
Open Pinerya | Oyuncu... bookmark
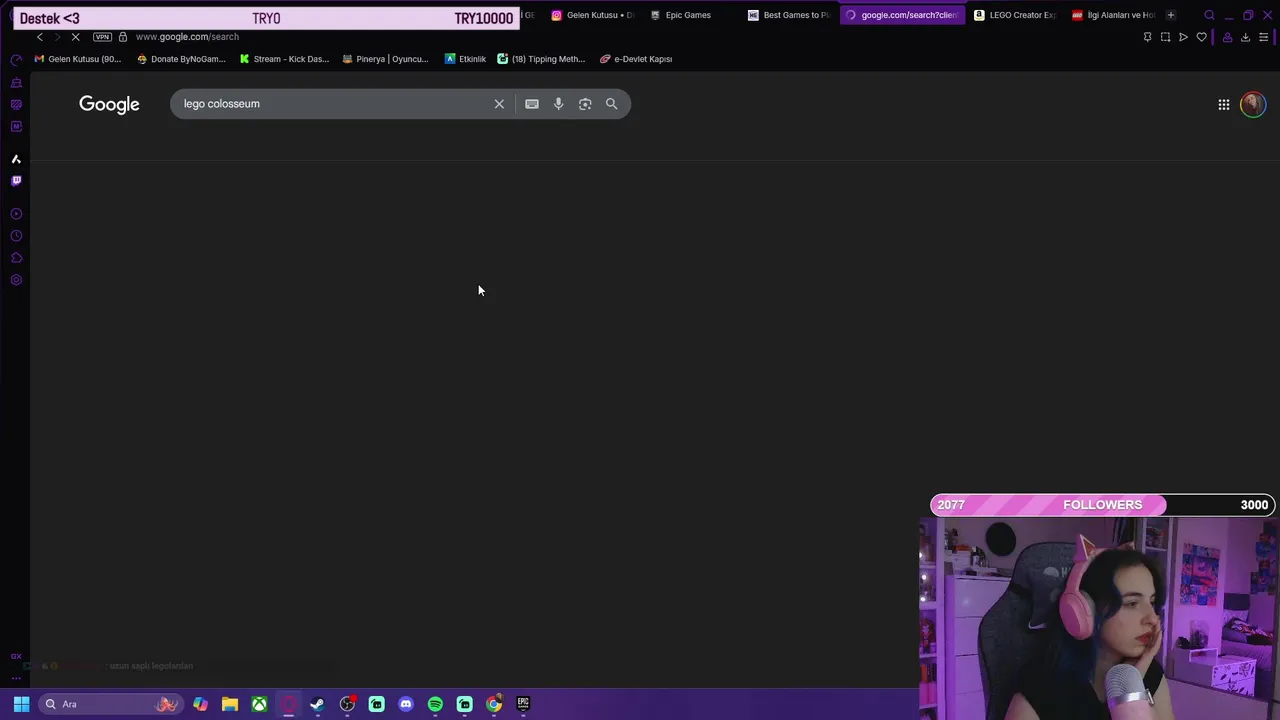tap(385, 59)
